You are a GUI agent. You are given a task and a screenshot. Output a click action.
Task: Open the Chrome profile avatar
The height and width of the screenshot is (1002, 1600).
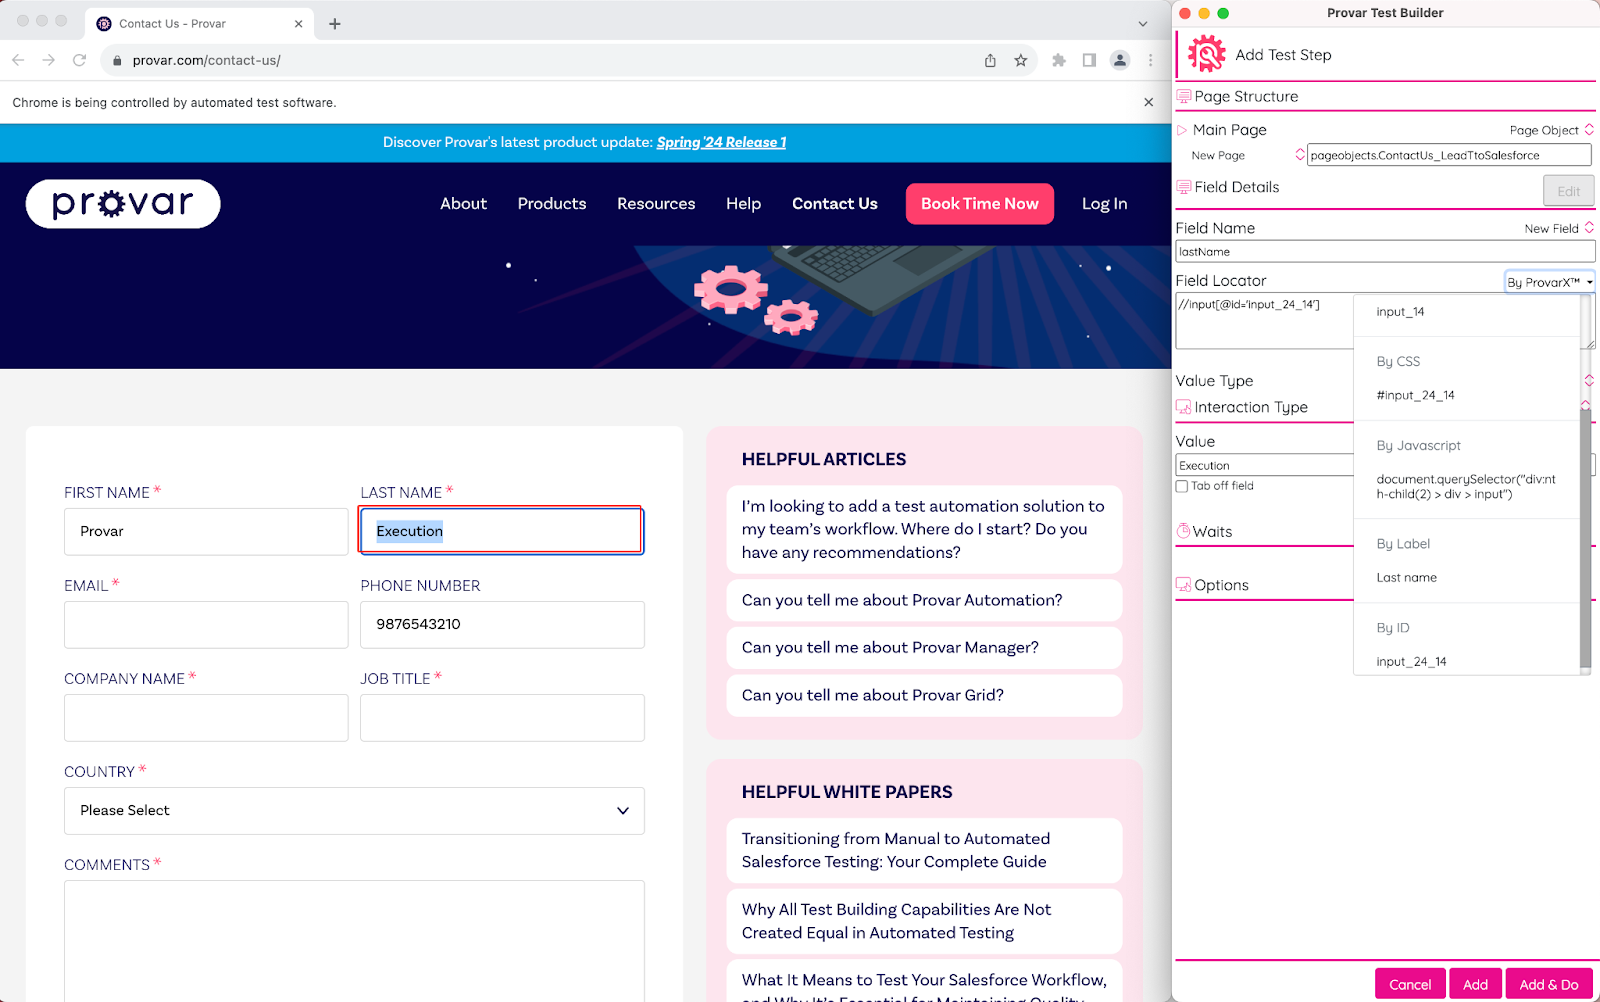(1120, 60)
